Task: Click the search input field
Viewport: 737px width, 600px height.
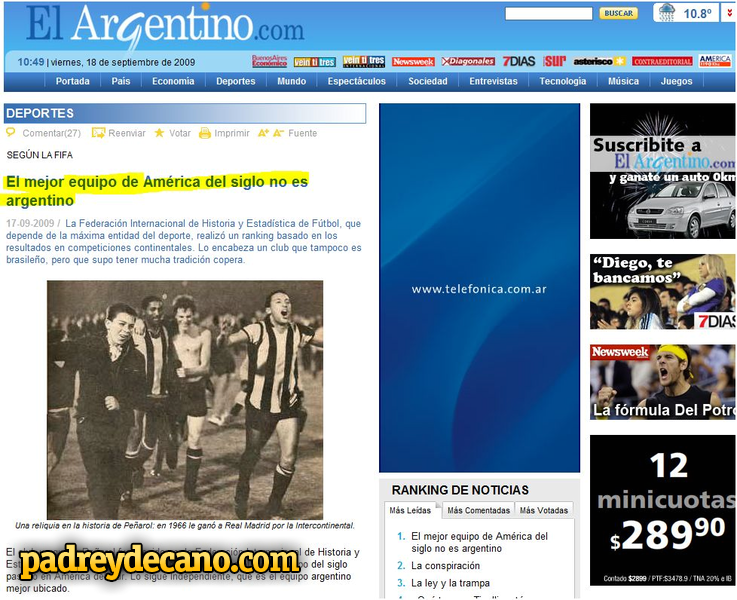Action: coord(549,14)
